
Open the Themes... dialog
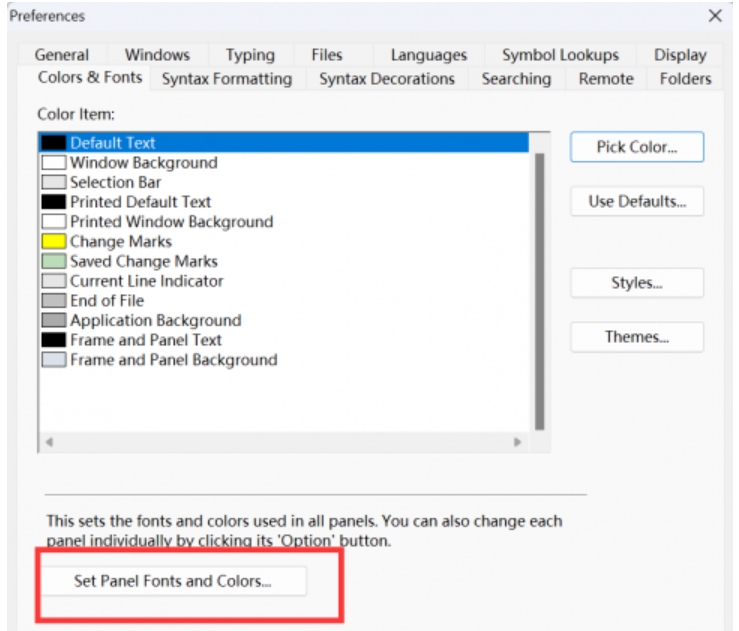pyautogui.click(x=637, y=337)
